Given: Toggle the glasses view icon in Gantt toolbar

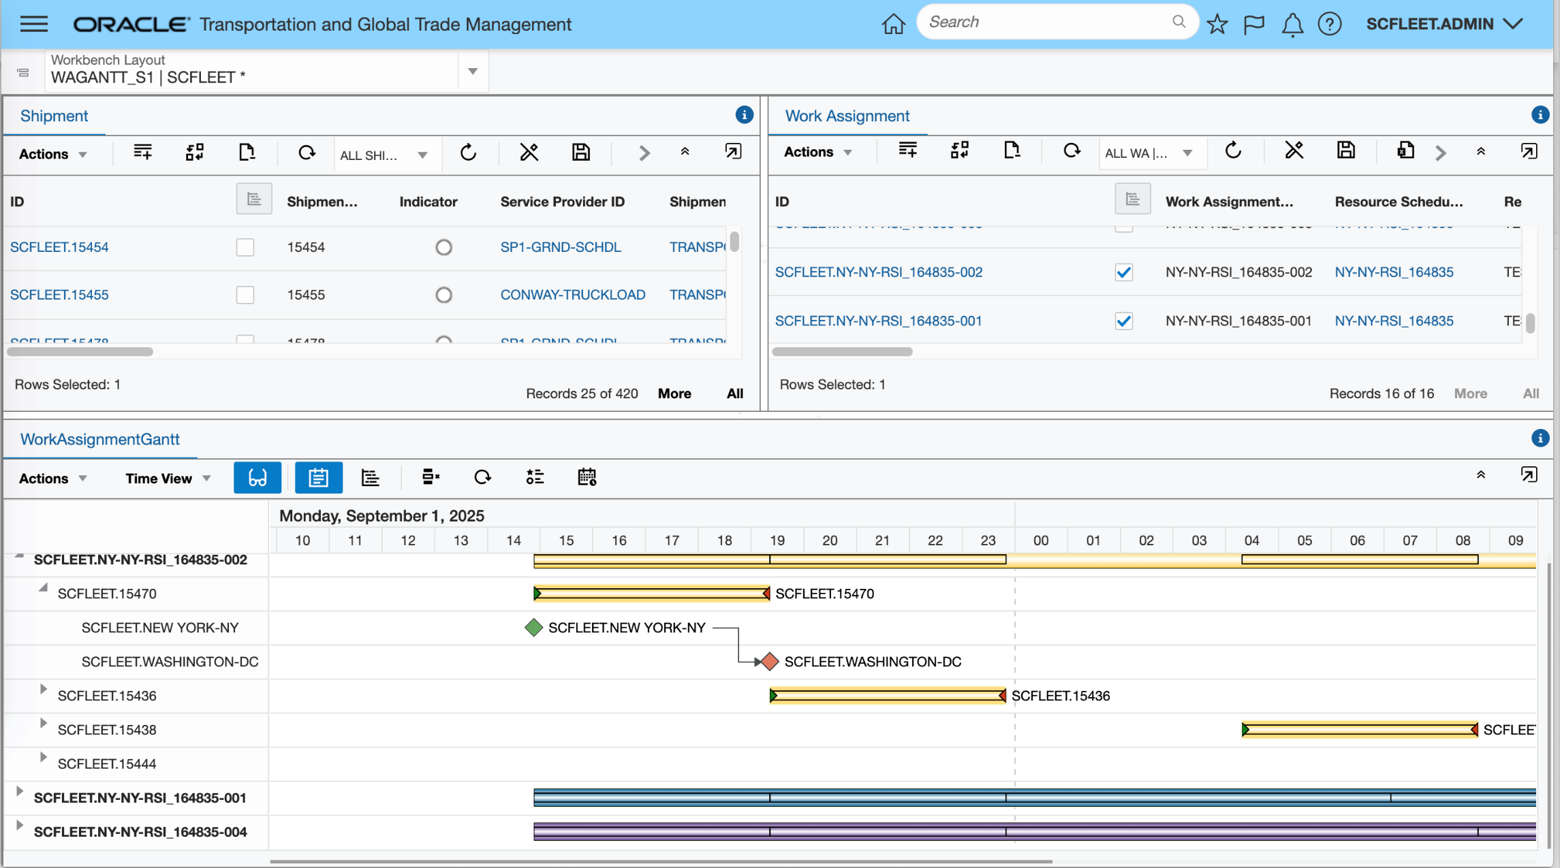Looking at the screenshot, I should 257,478.
